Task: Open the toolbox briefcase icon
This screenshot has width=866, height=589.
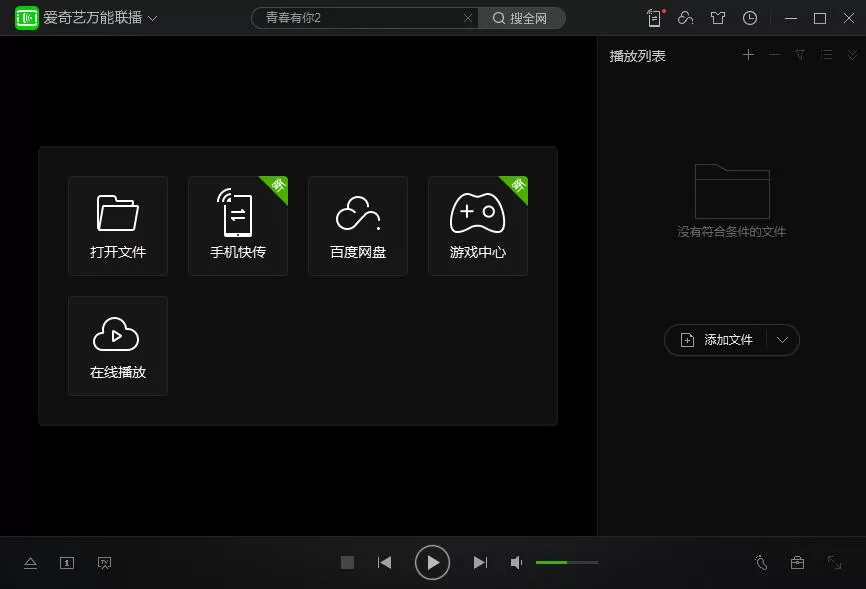Action: tap(797, 562)
